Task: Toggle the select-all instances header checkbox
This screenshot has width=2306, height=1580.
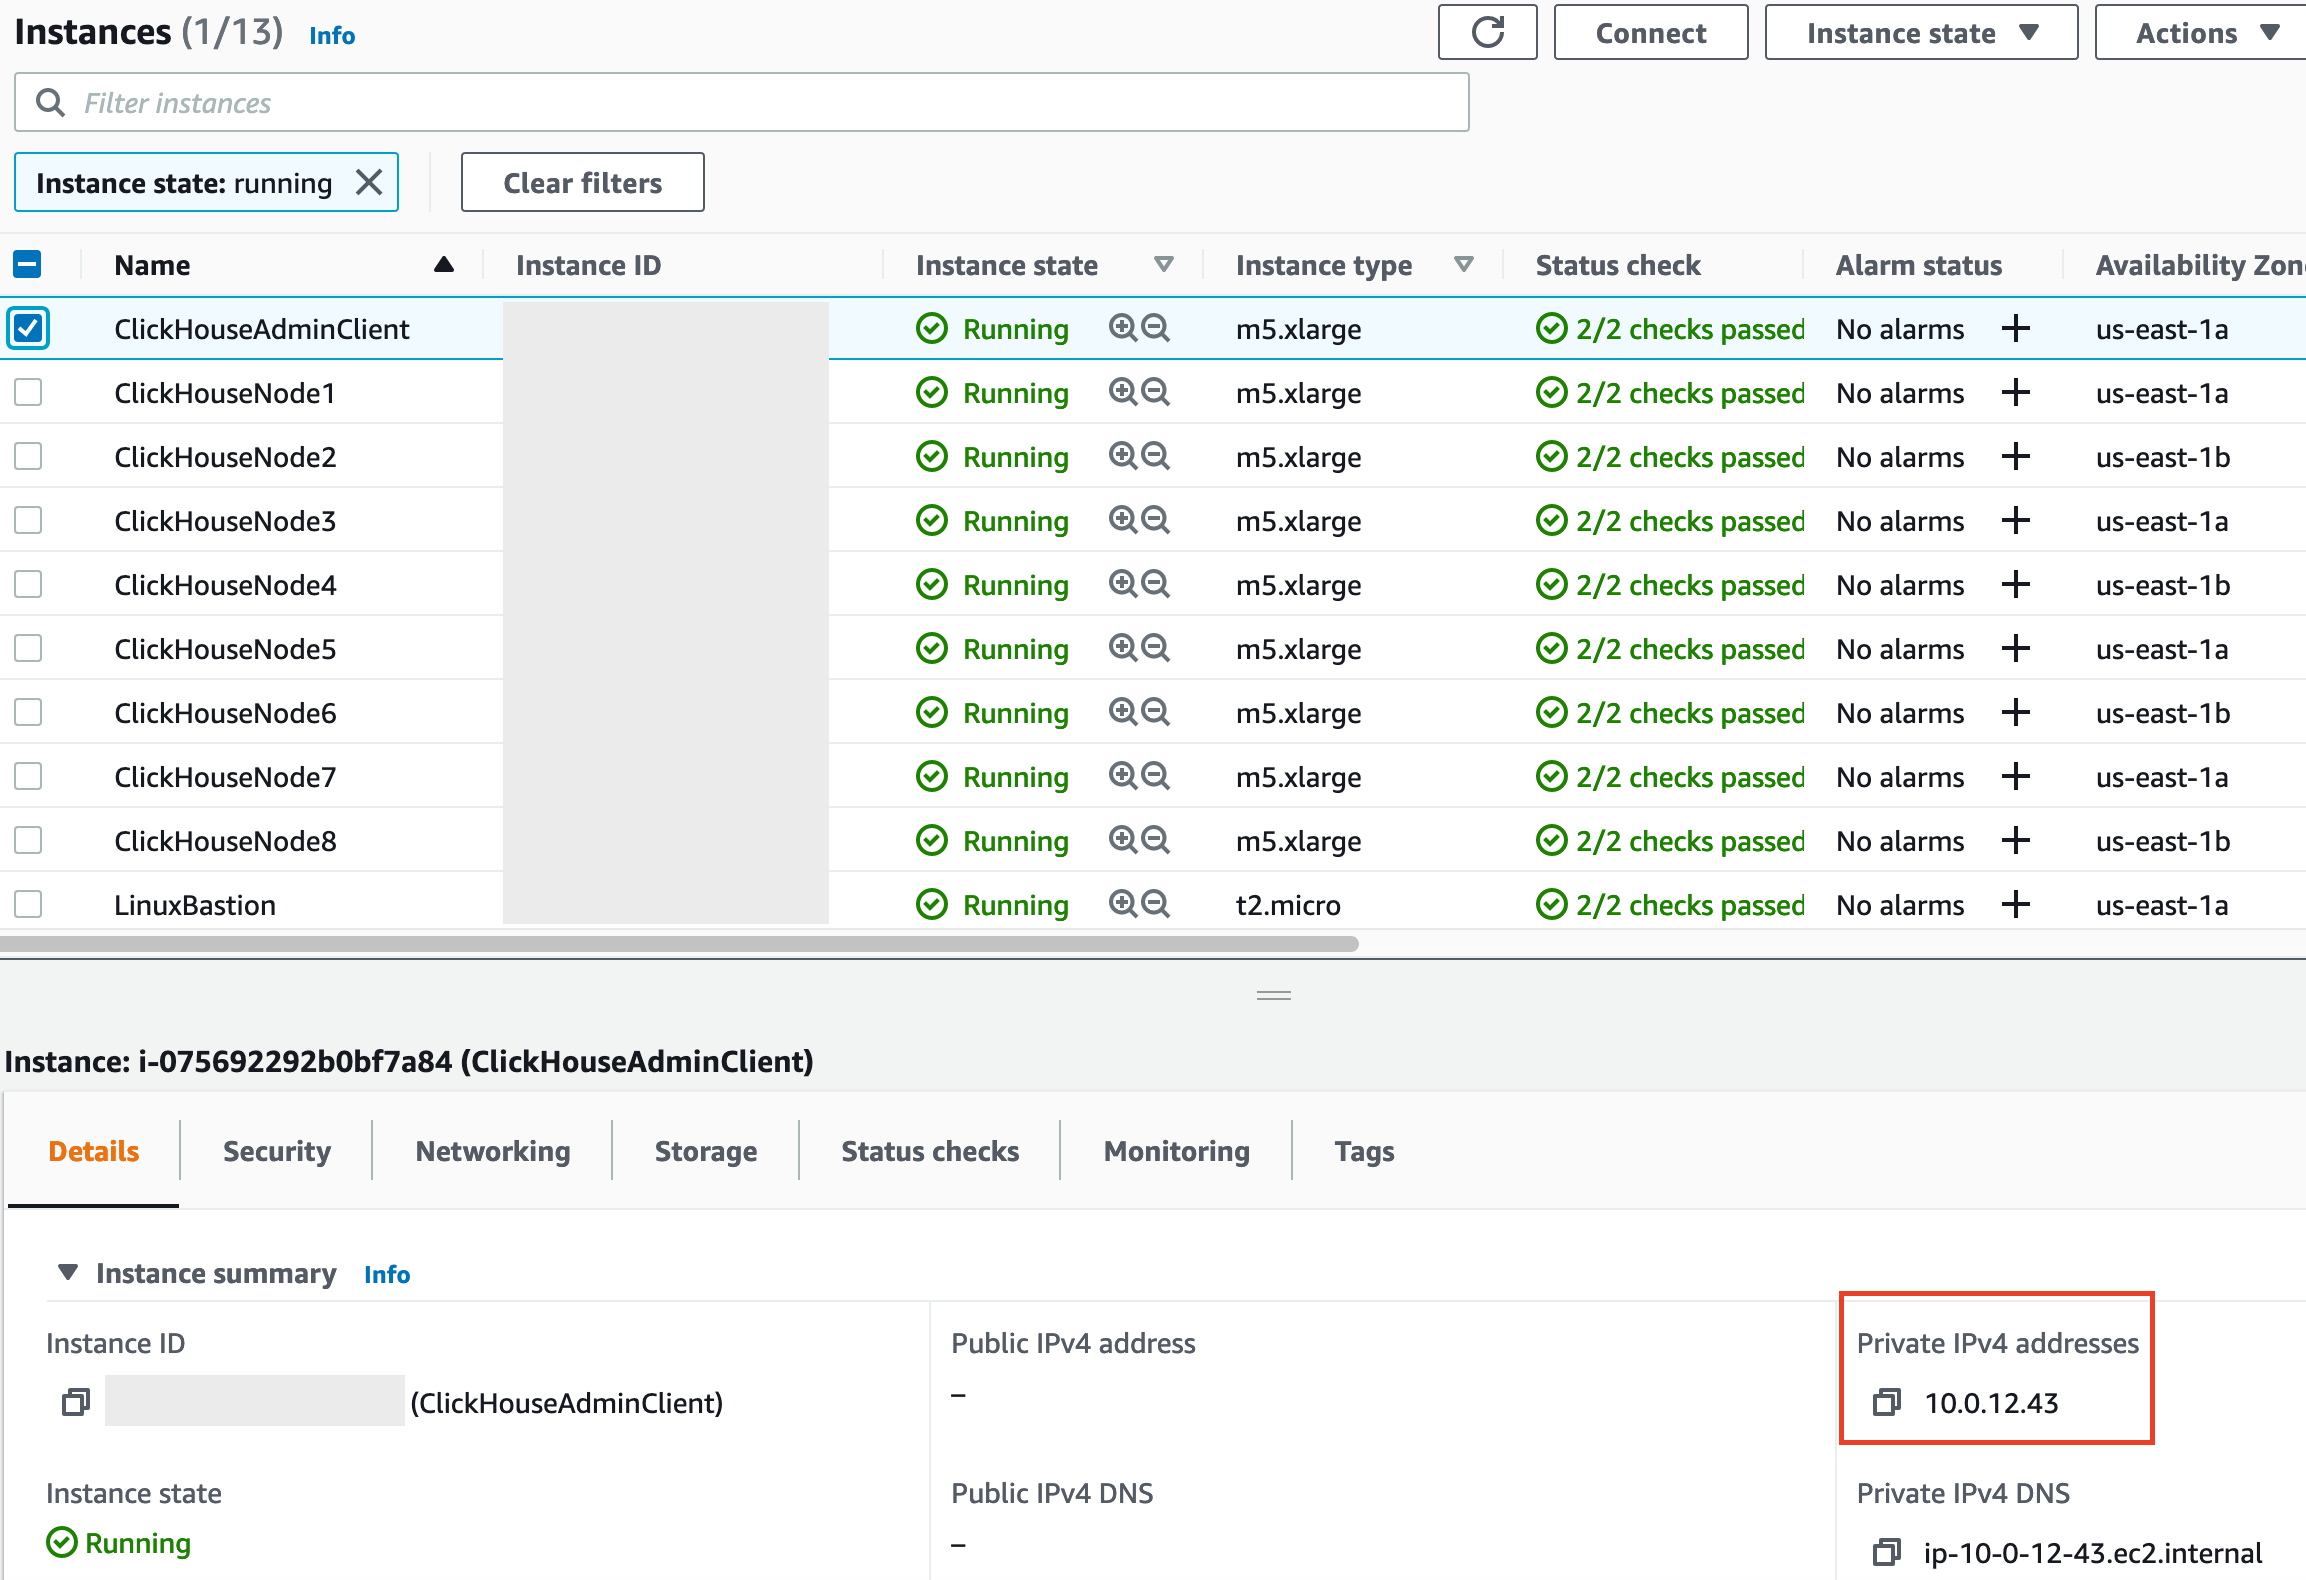Action: pos(27,265)
